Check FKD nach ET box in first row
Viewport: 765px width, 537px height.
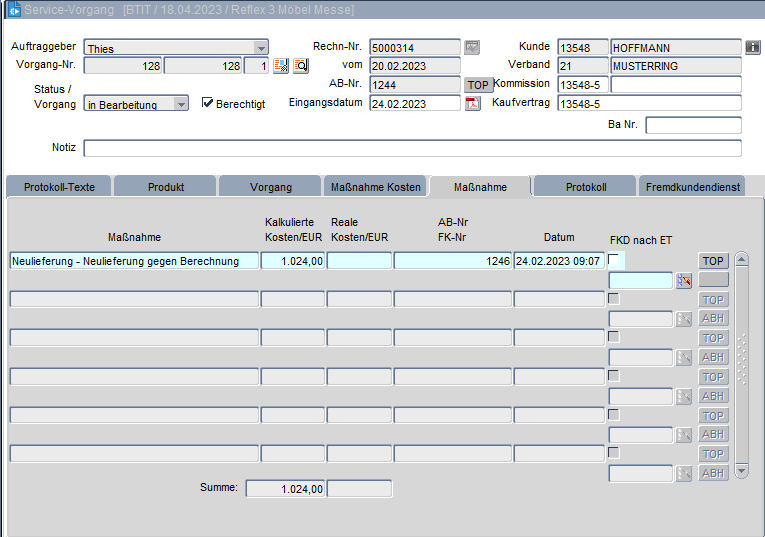614,260
